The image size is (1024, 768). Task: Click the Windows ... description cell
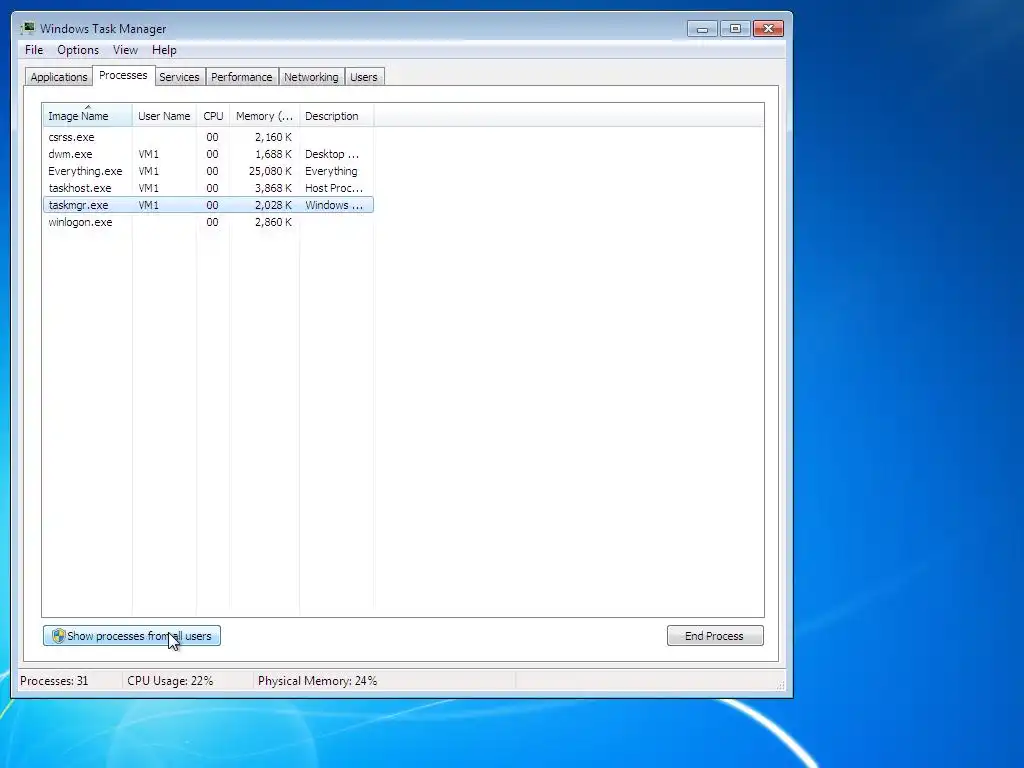pyautogui.click(x=334, y=205)
